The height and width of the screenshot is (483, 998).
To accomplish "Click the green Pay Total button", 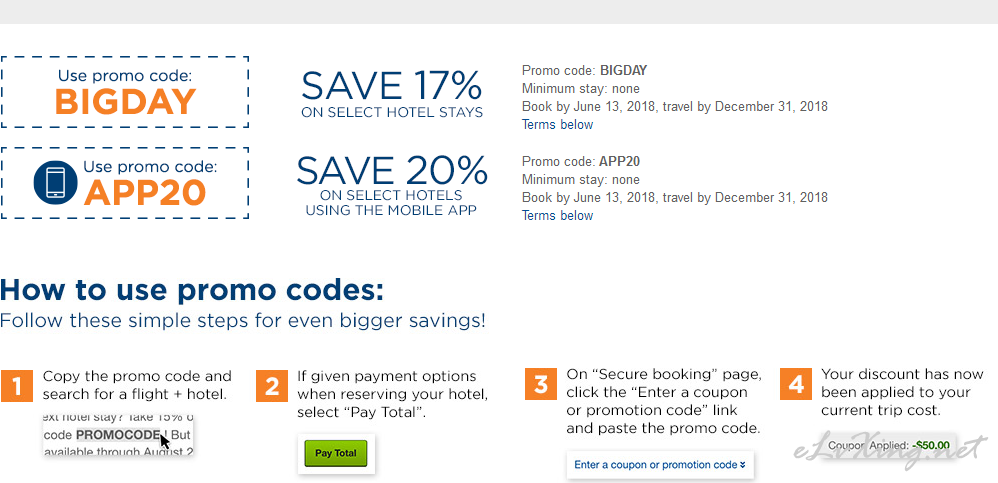I will point(335,453).
